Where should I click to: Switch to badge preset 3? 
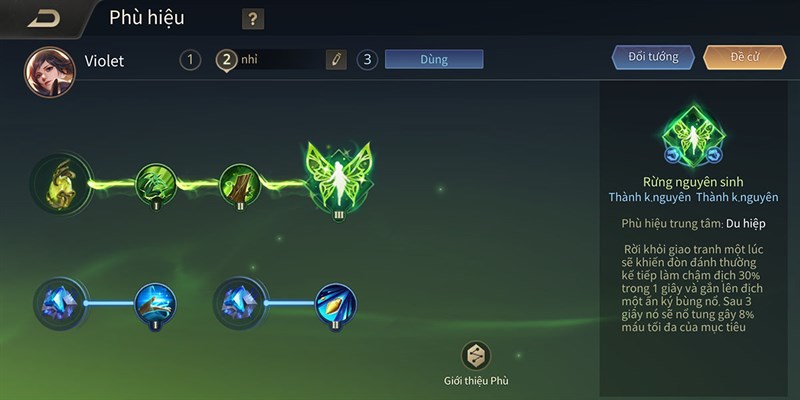[x=367, y=60]
